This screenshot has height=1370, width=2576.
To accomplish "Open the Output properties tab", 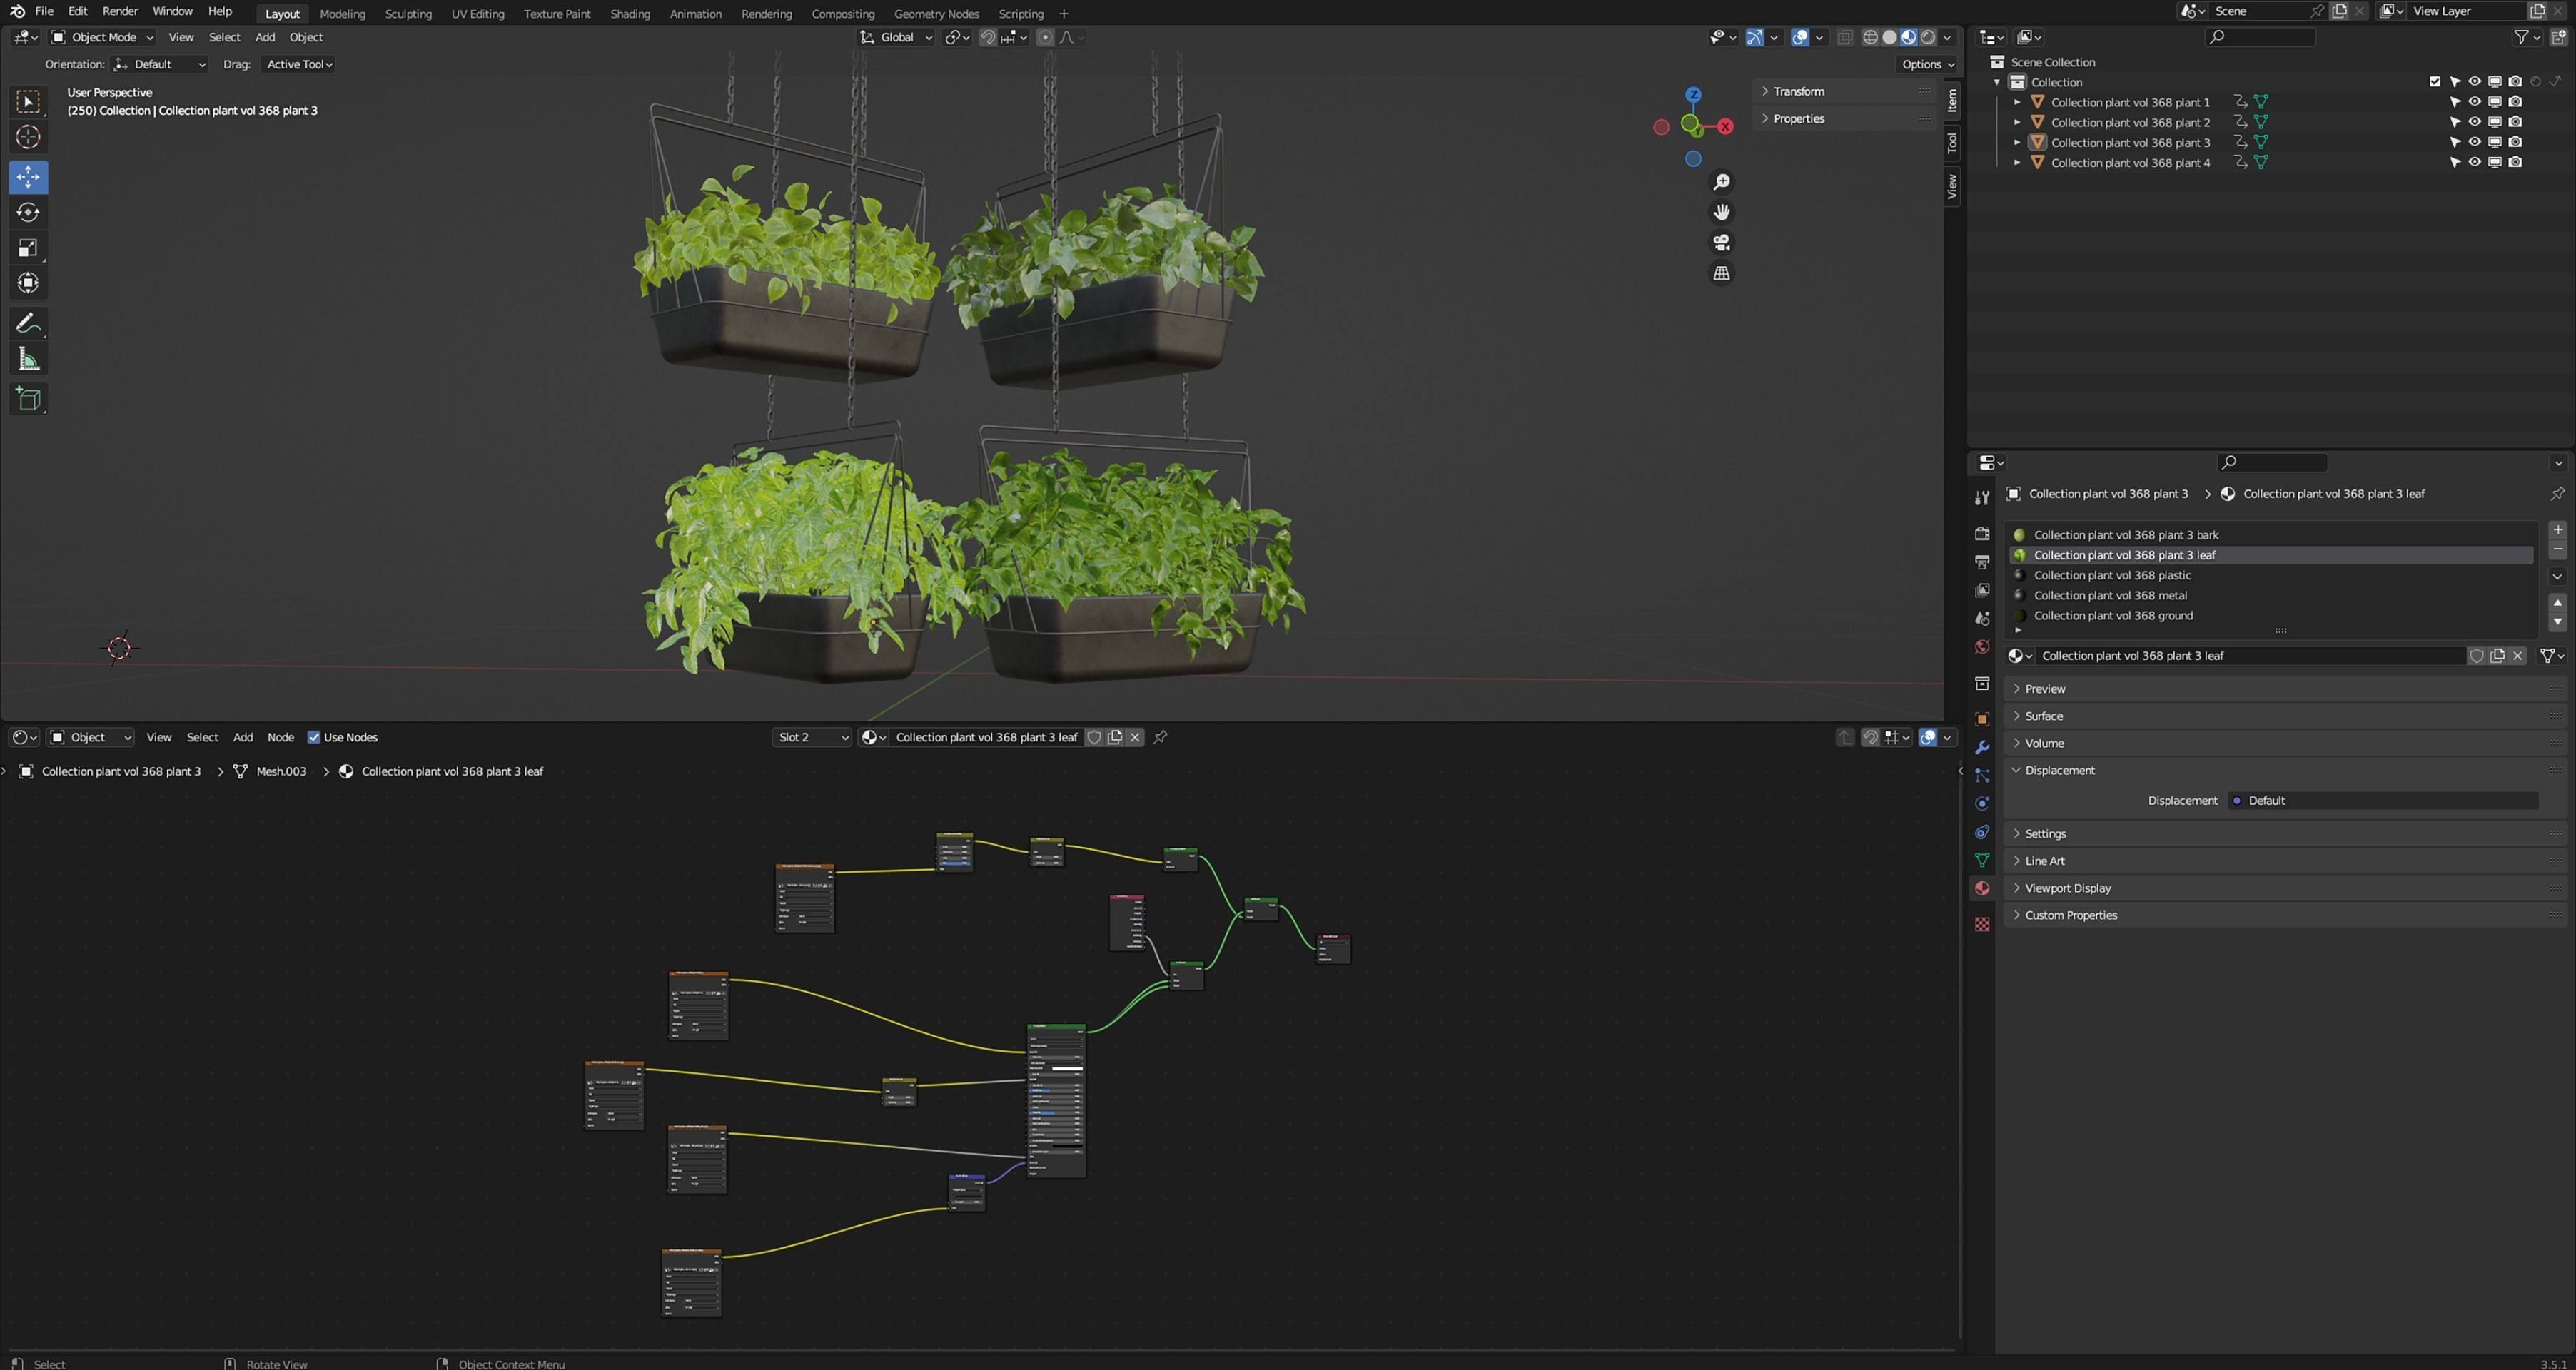I will [x=1982, y=562].
